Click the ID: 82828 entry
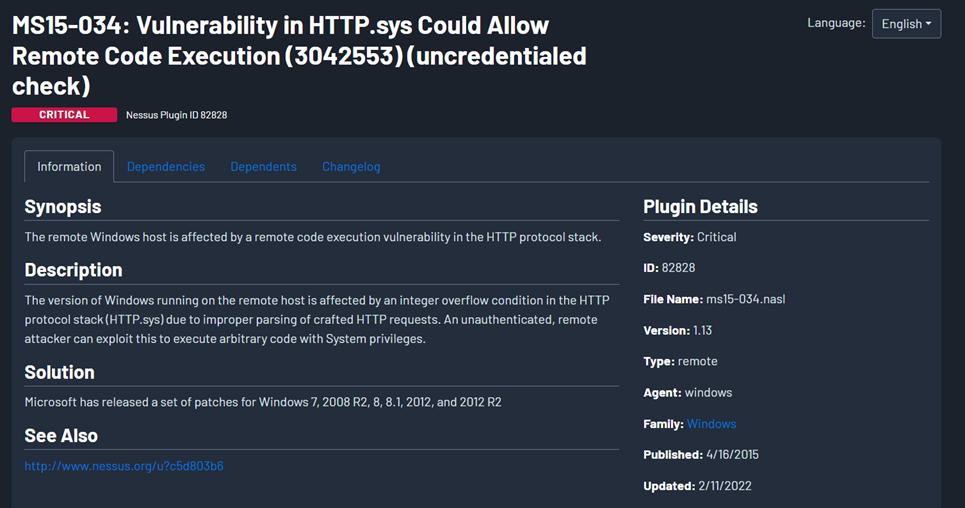 [669, 268]
